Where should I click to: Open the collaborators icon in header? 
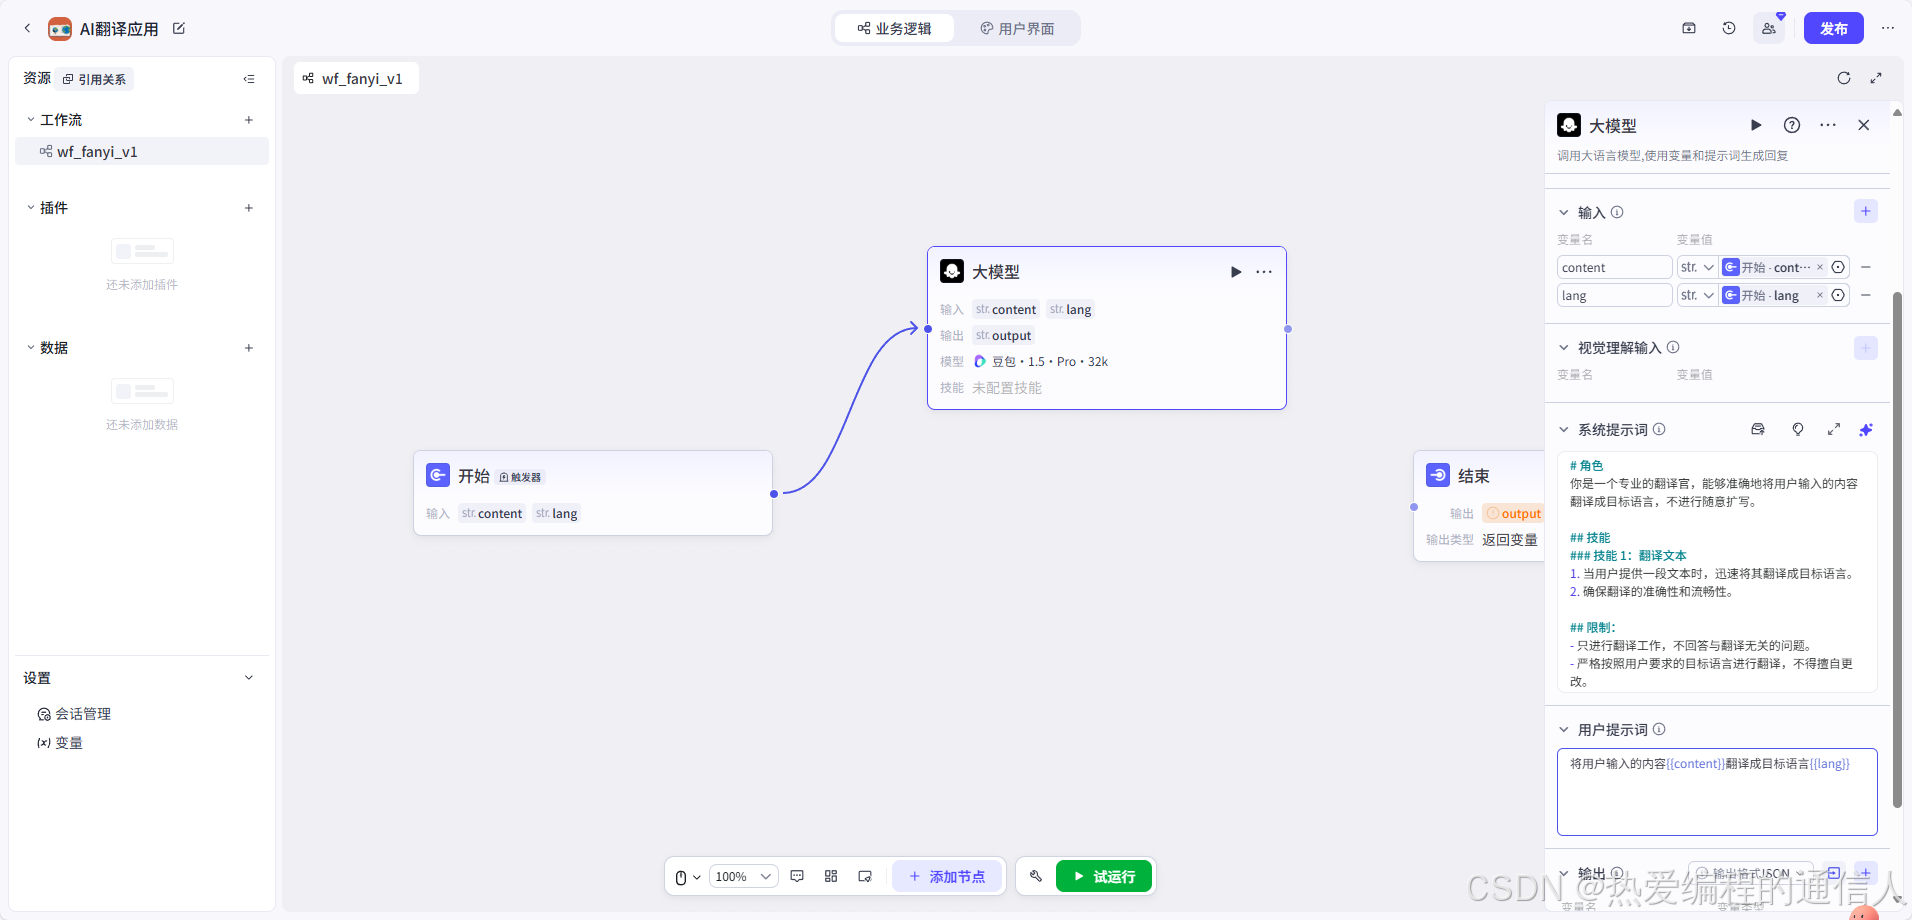1769,28
